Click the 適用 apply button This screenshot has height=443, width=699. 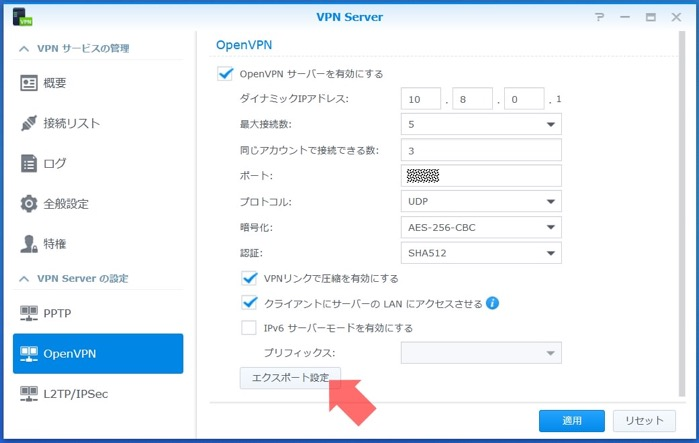click(x=572, y=421)
